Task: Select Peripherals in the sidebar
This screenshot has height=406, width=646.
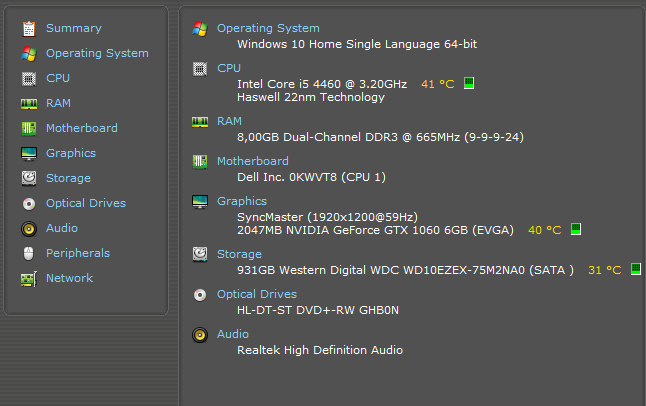Action: point(78,253)
